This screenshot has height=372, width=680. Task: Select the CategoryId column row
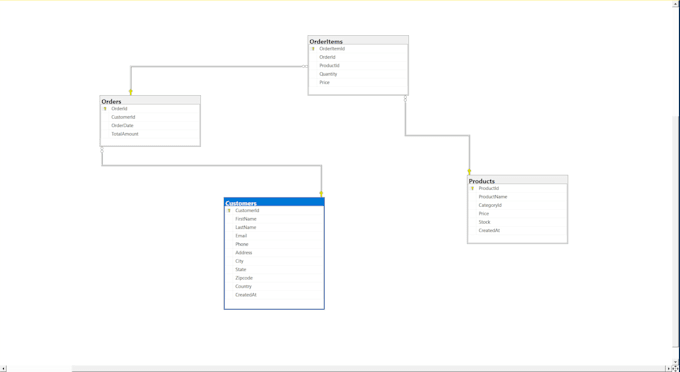pos(517,205)
